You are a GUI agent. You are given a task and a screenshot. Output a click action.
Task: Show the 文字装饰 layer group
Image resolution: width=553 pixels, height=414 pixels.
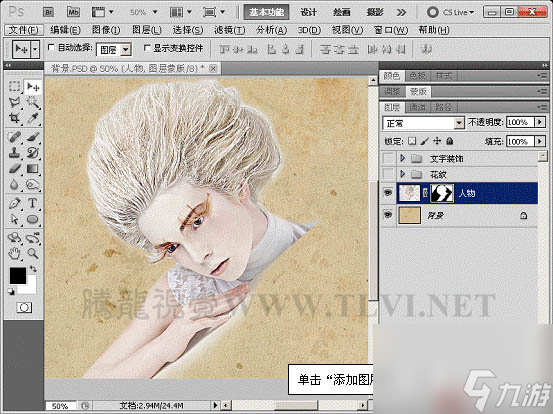coord(388,158)
